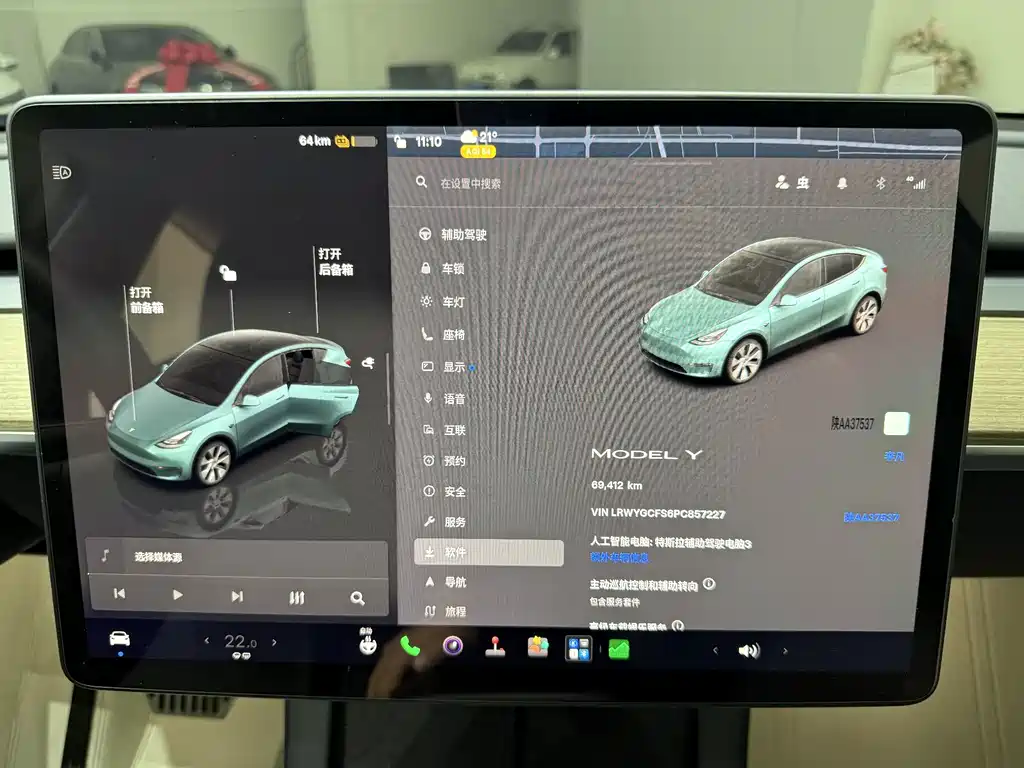The image size is (1024, 768).
Task: Search media with magnifier icon
Action: (x=357, y=598)
